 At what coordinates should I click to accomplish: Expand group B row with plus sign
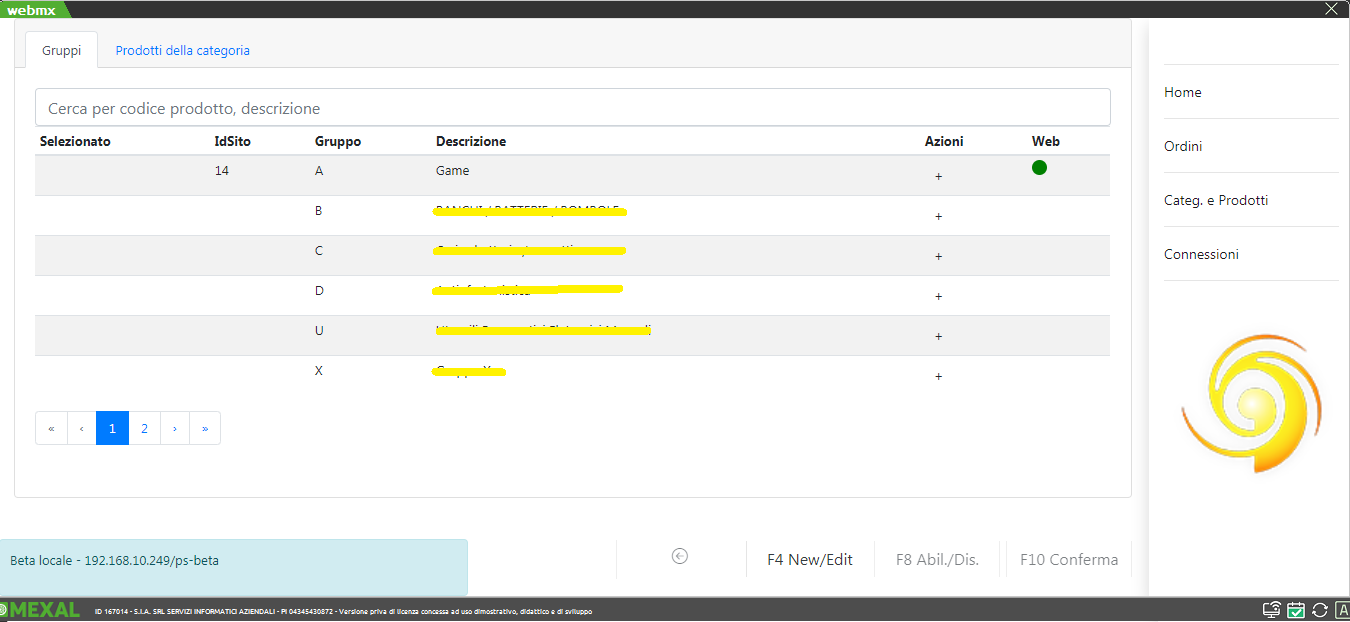coord(938,217)
